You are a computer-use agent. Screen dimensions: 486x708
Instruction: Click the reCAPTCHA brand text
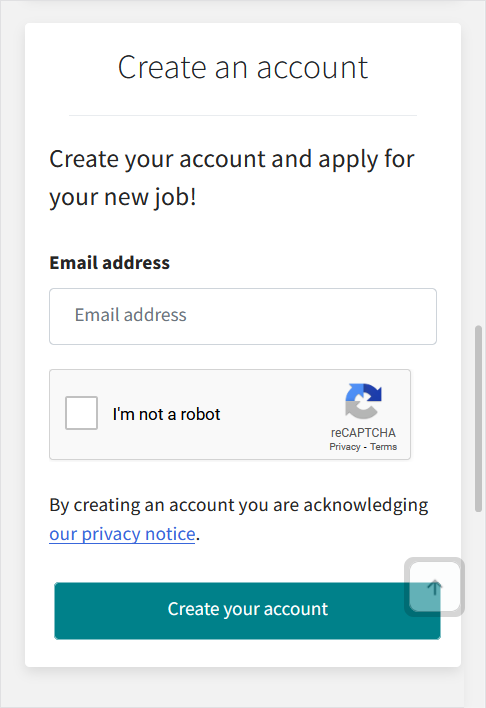tap(363, 433)
